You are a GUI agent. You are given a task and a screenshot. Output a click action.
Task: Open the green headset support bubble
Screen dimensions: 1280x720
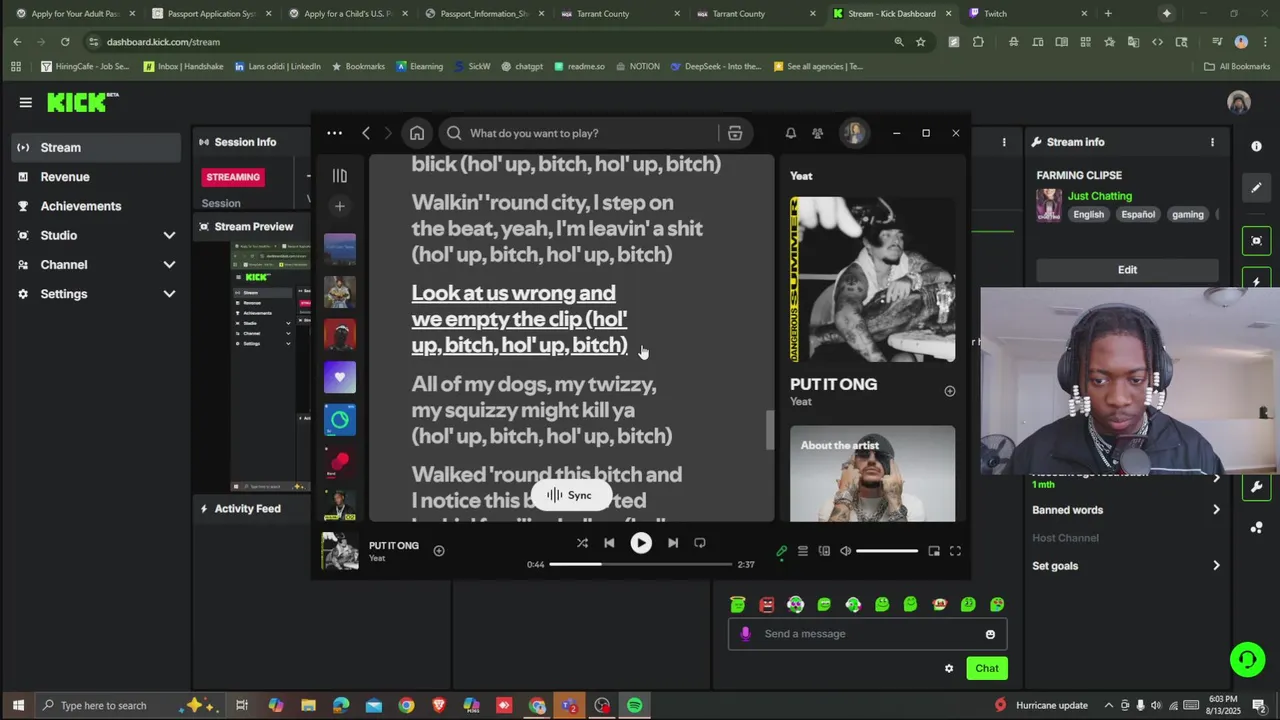pyautogui.click(x=1247, y=659)
